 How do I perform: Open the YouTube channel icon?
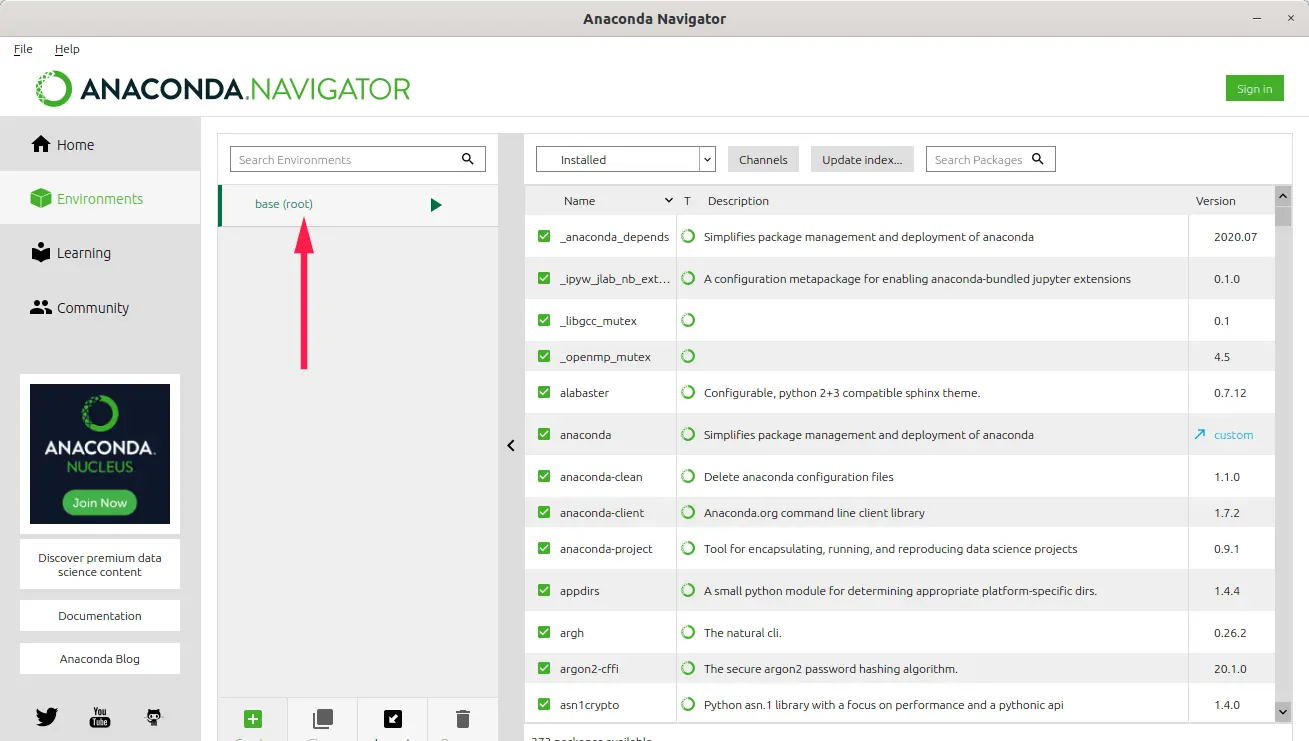pyautogui.click(x=99, y=716)
